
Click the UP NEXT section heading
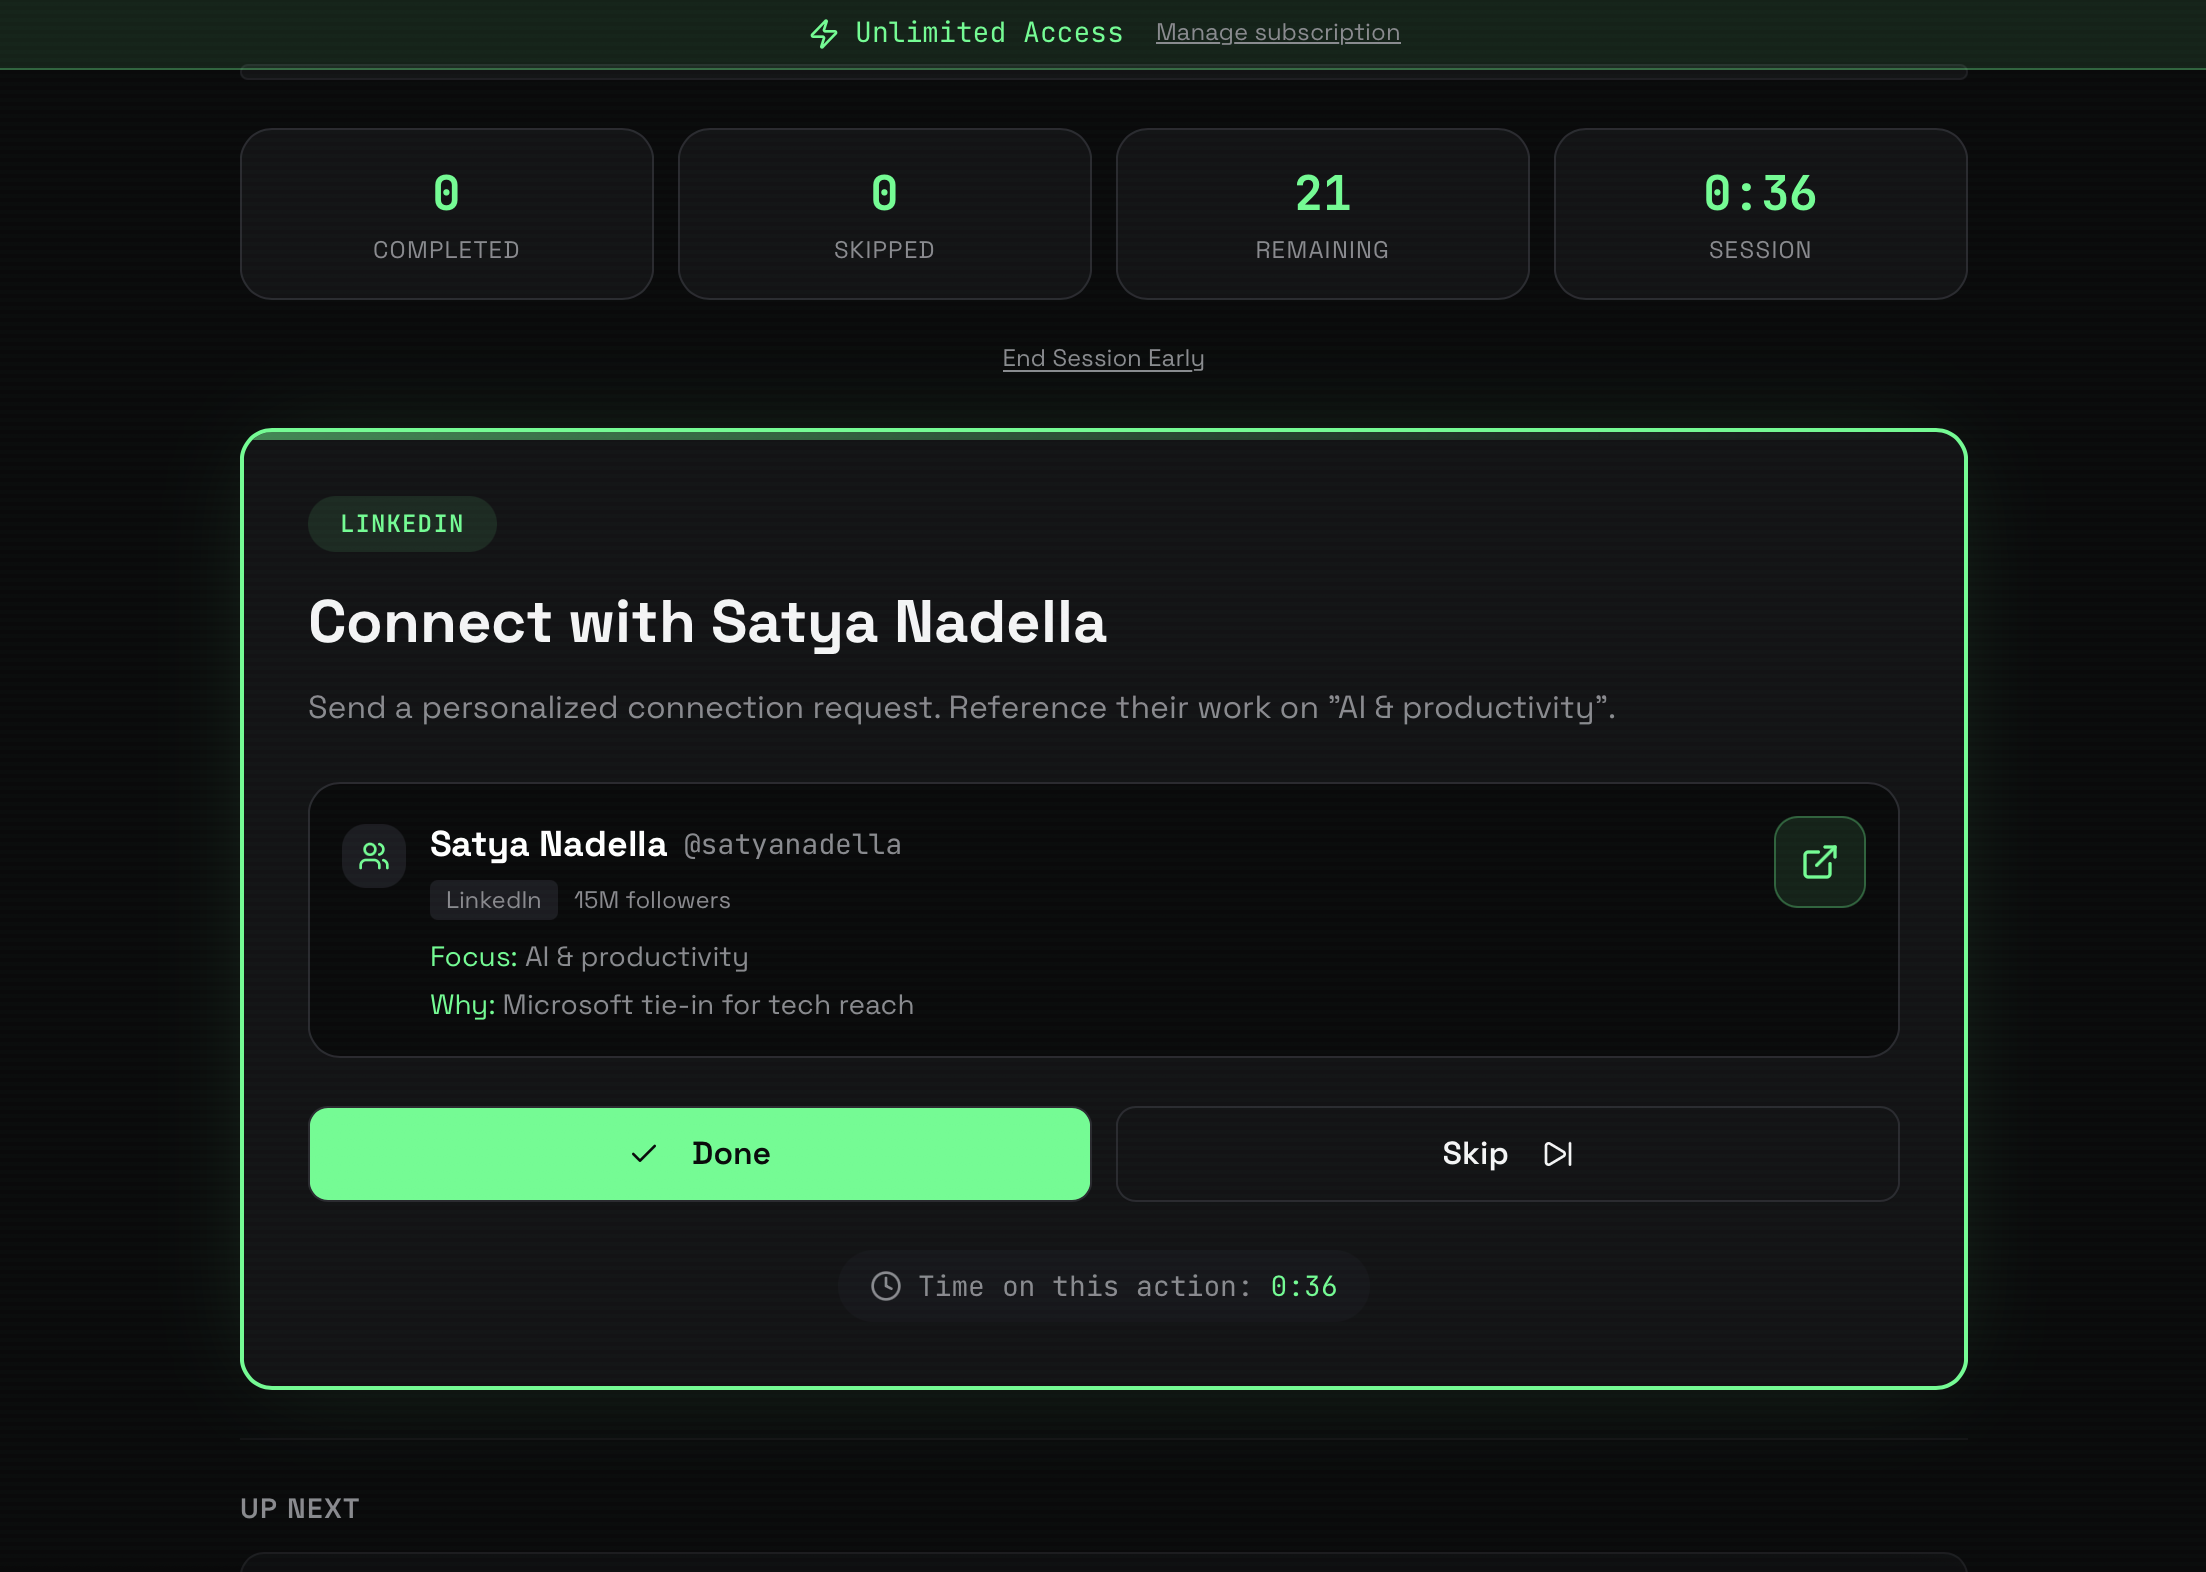[300, 1508]
